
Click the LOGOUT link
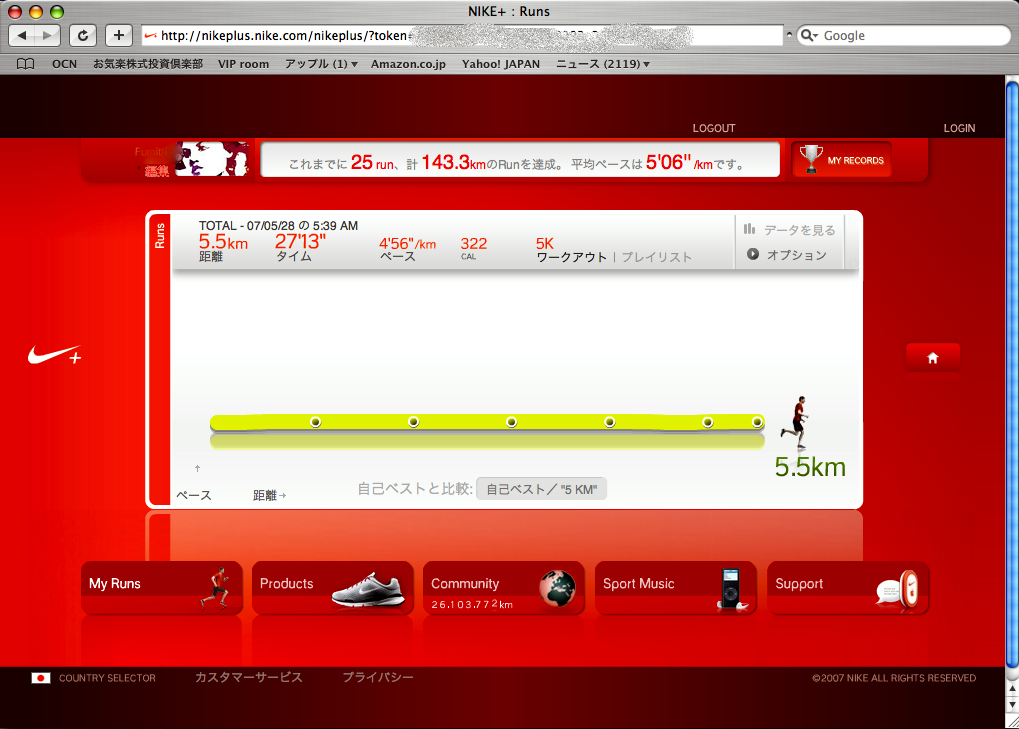pyautogui.click(x=714, y=128)
